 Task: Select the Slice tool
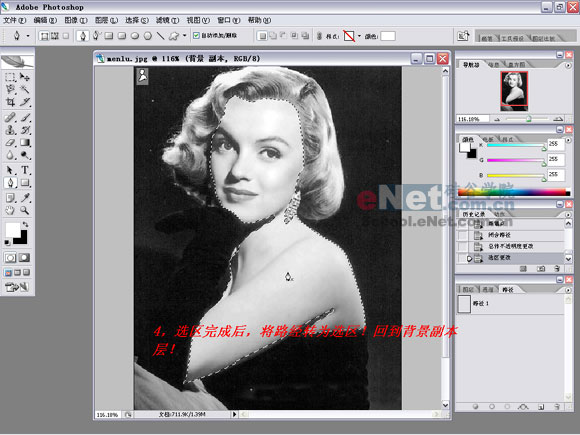pos(25,102)
